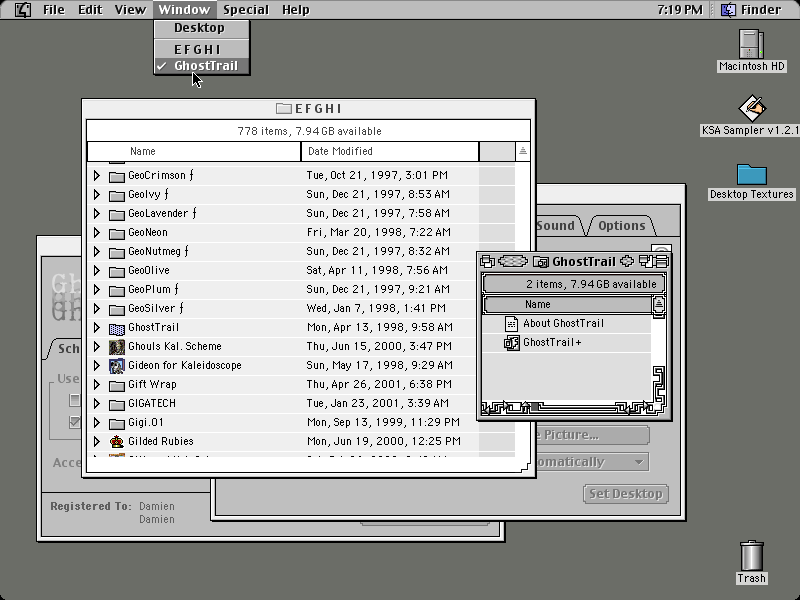This screenshot has width=800, height=600.
Task: Expand the GeoNutmeg folder triangle
Action: coord(96,252)
